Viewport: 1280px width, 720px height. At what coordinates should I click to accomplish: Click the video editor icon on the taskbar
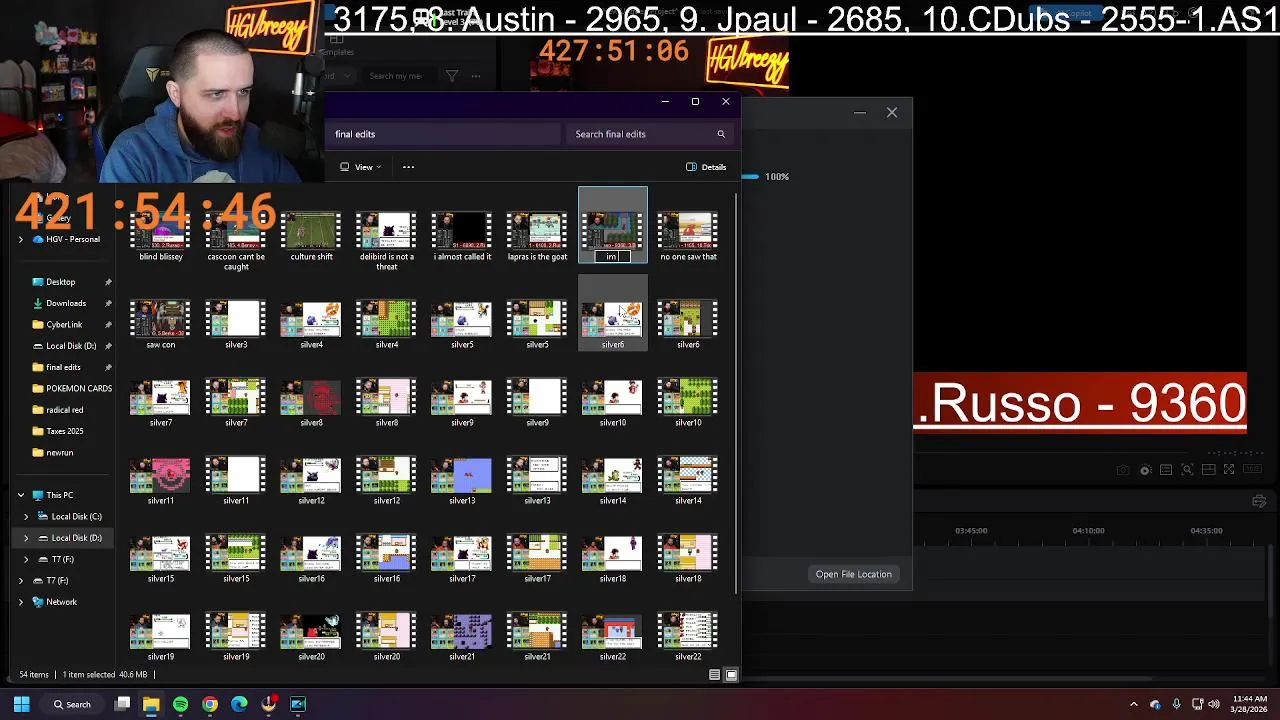pos(298,704)
